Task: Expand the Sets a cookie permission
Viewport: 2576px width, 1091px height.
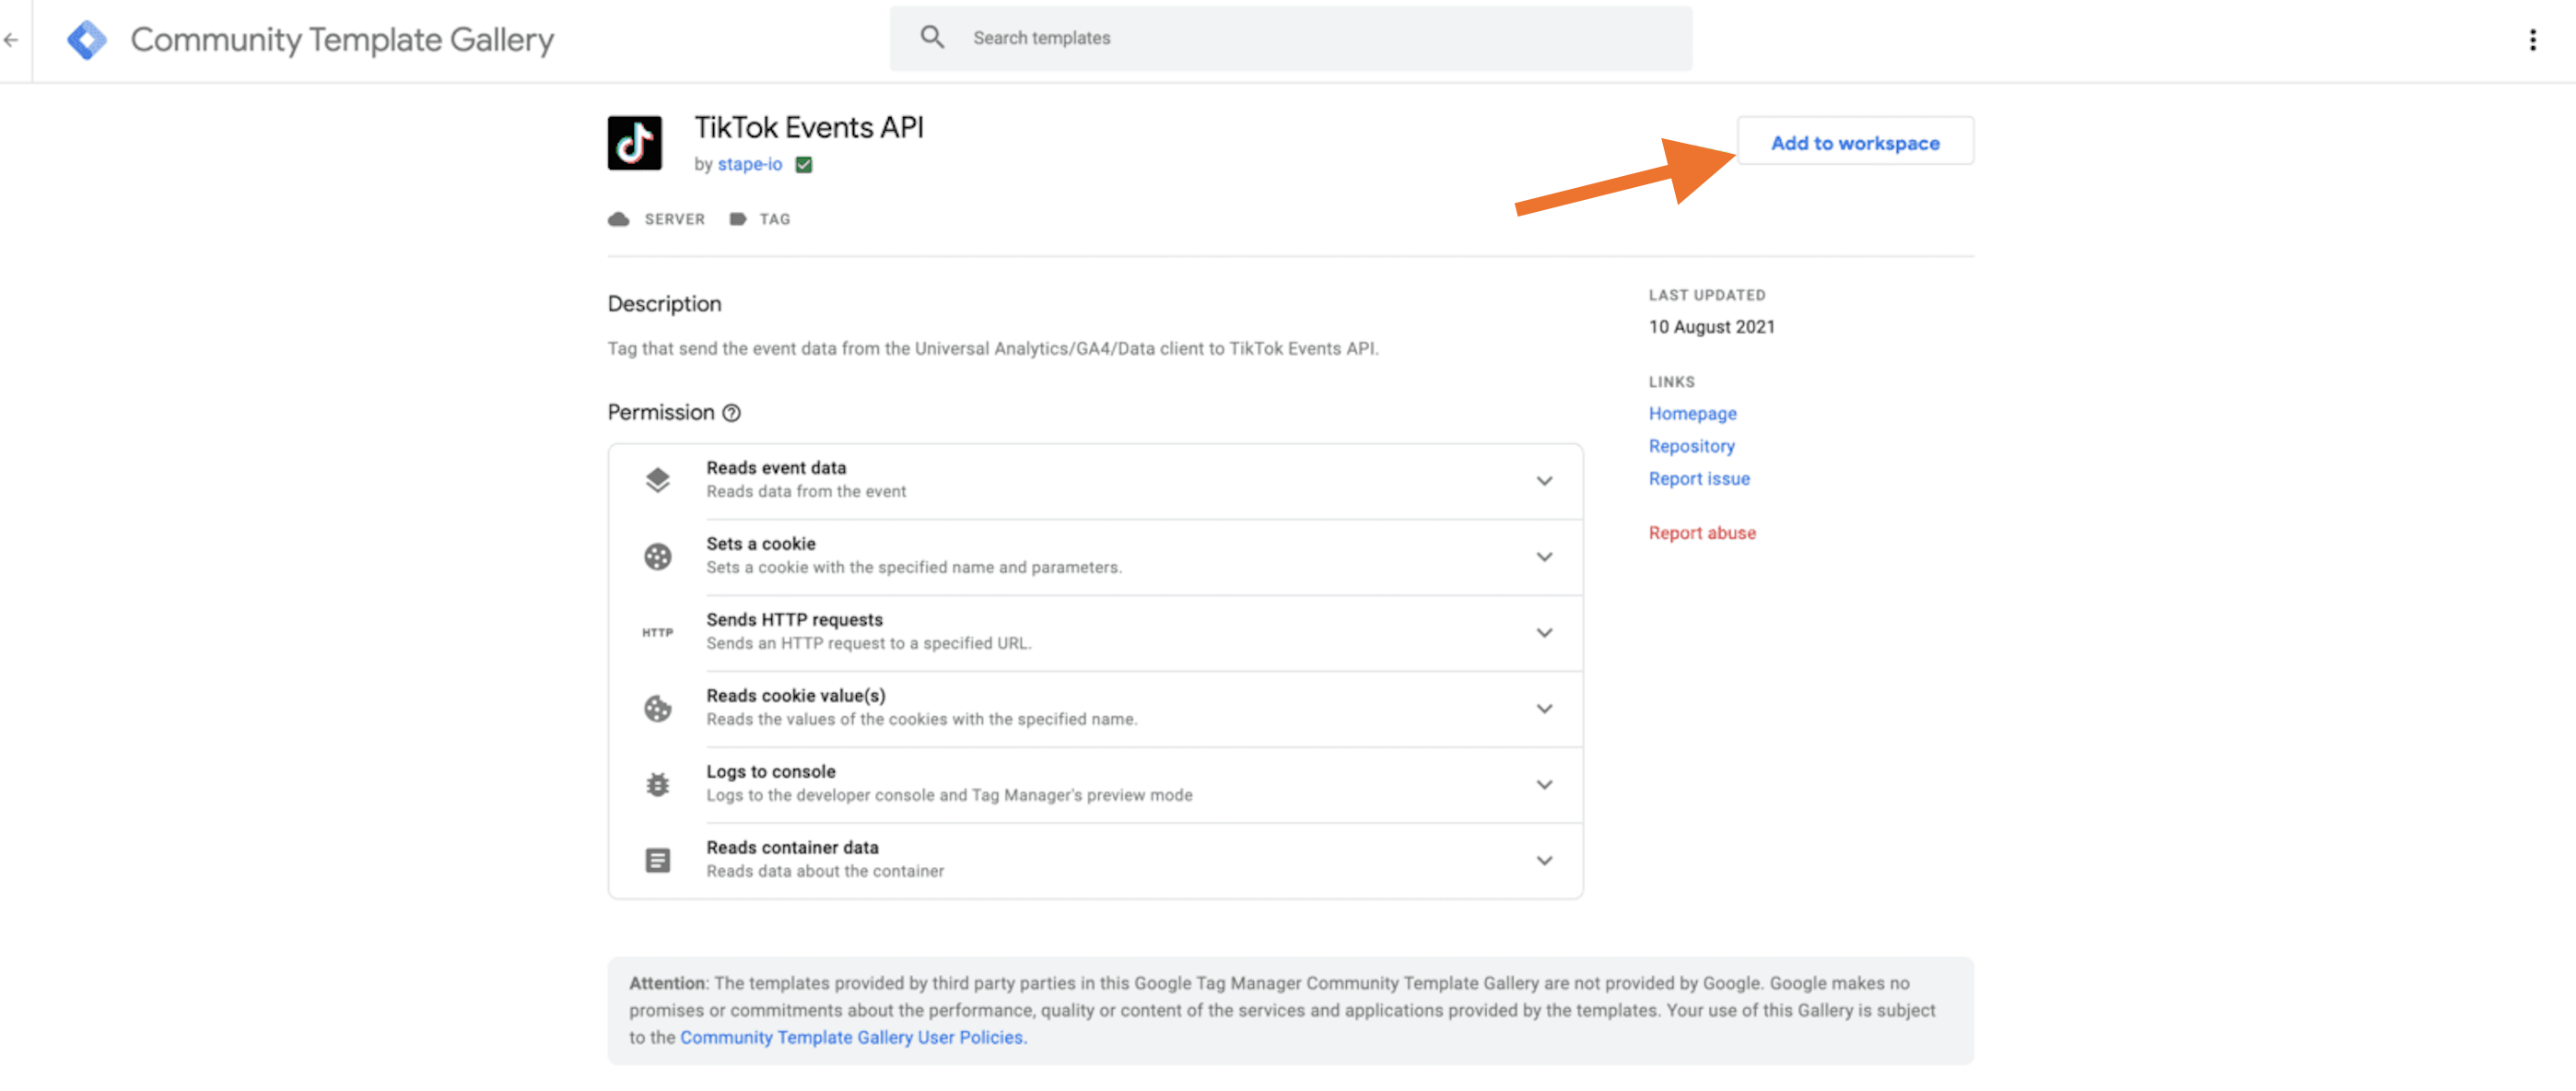Action: coord(1544,557)
